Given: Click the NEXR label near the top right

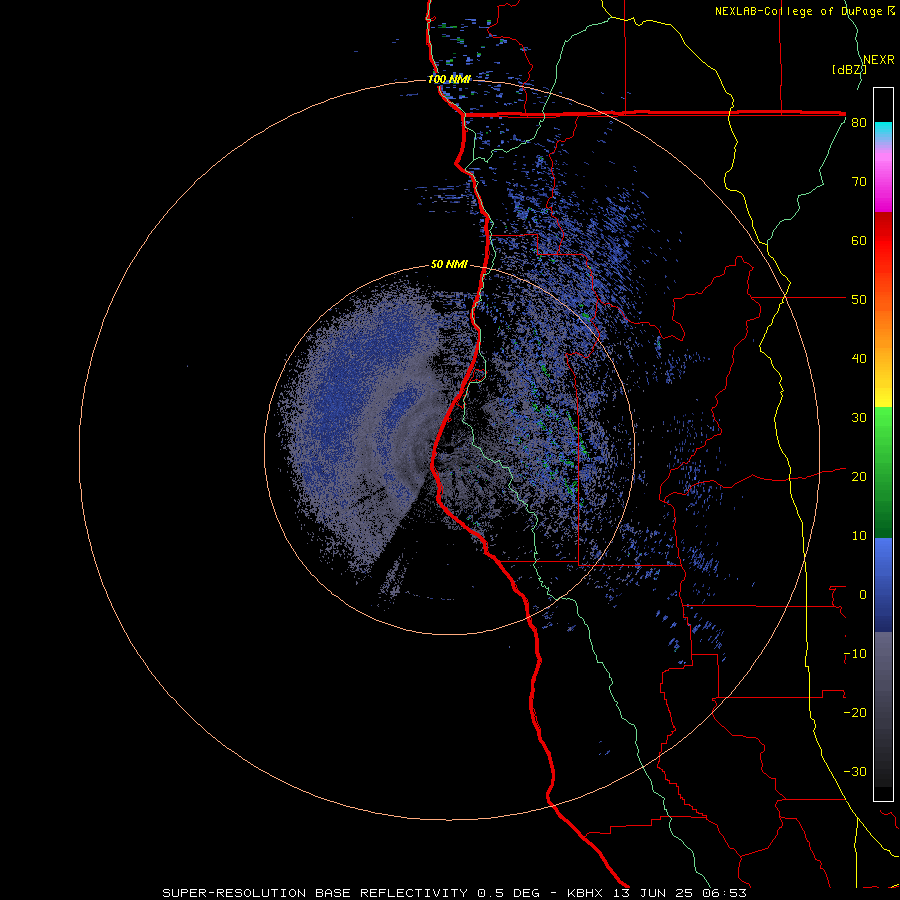Looking at the screenshot, I should (x=879, y=60).
